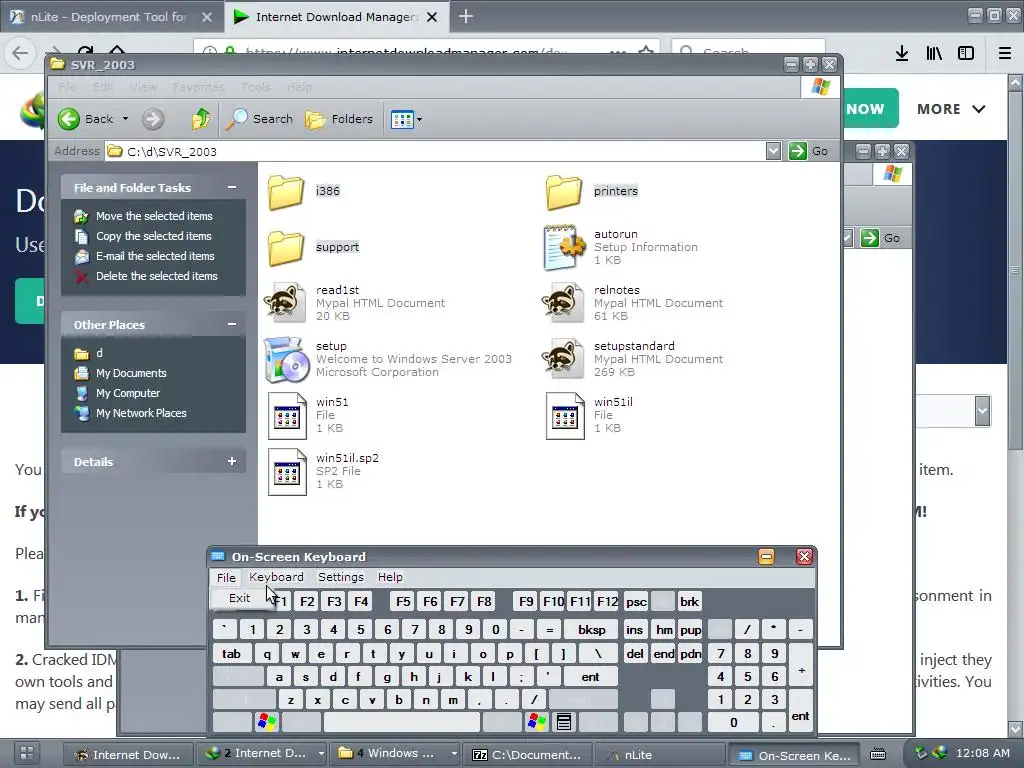Collapse the File and Folder Tasks panel
The image size is (1024, 768).
[x=232, y=187]
